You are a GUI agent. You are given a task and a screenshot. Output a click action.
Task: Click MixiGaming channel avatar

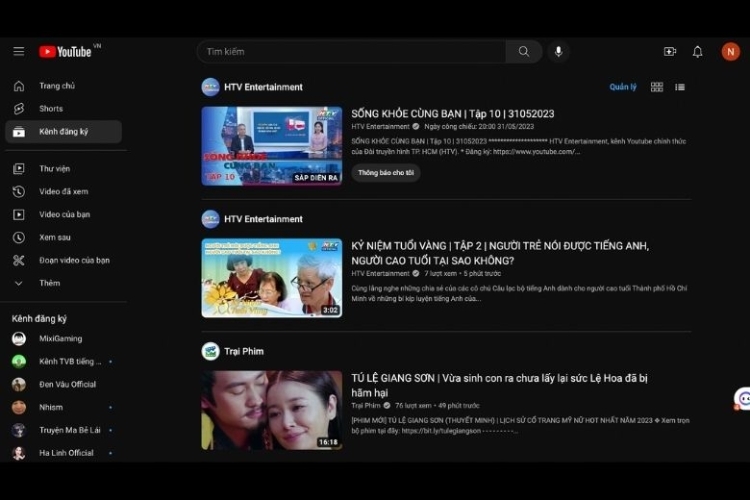pos(19,339)
